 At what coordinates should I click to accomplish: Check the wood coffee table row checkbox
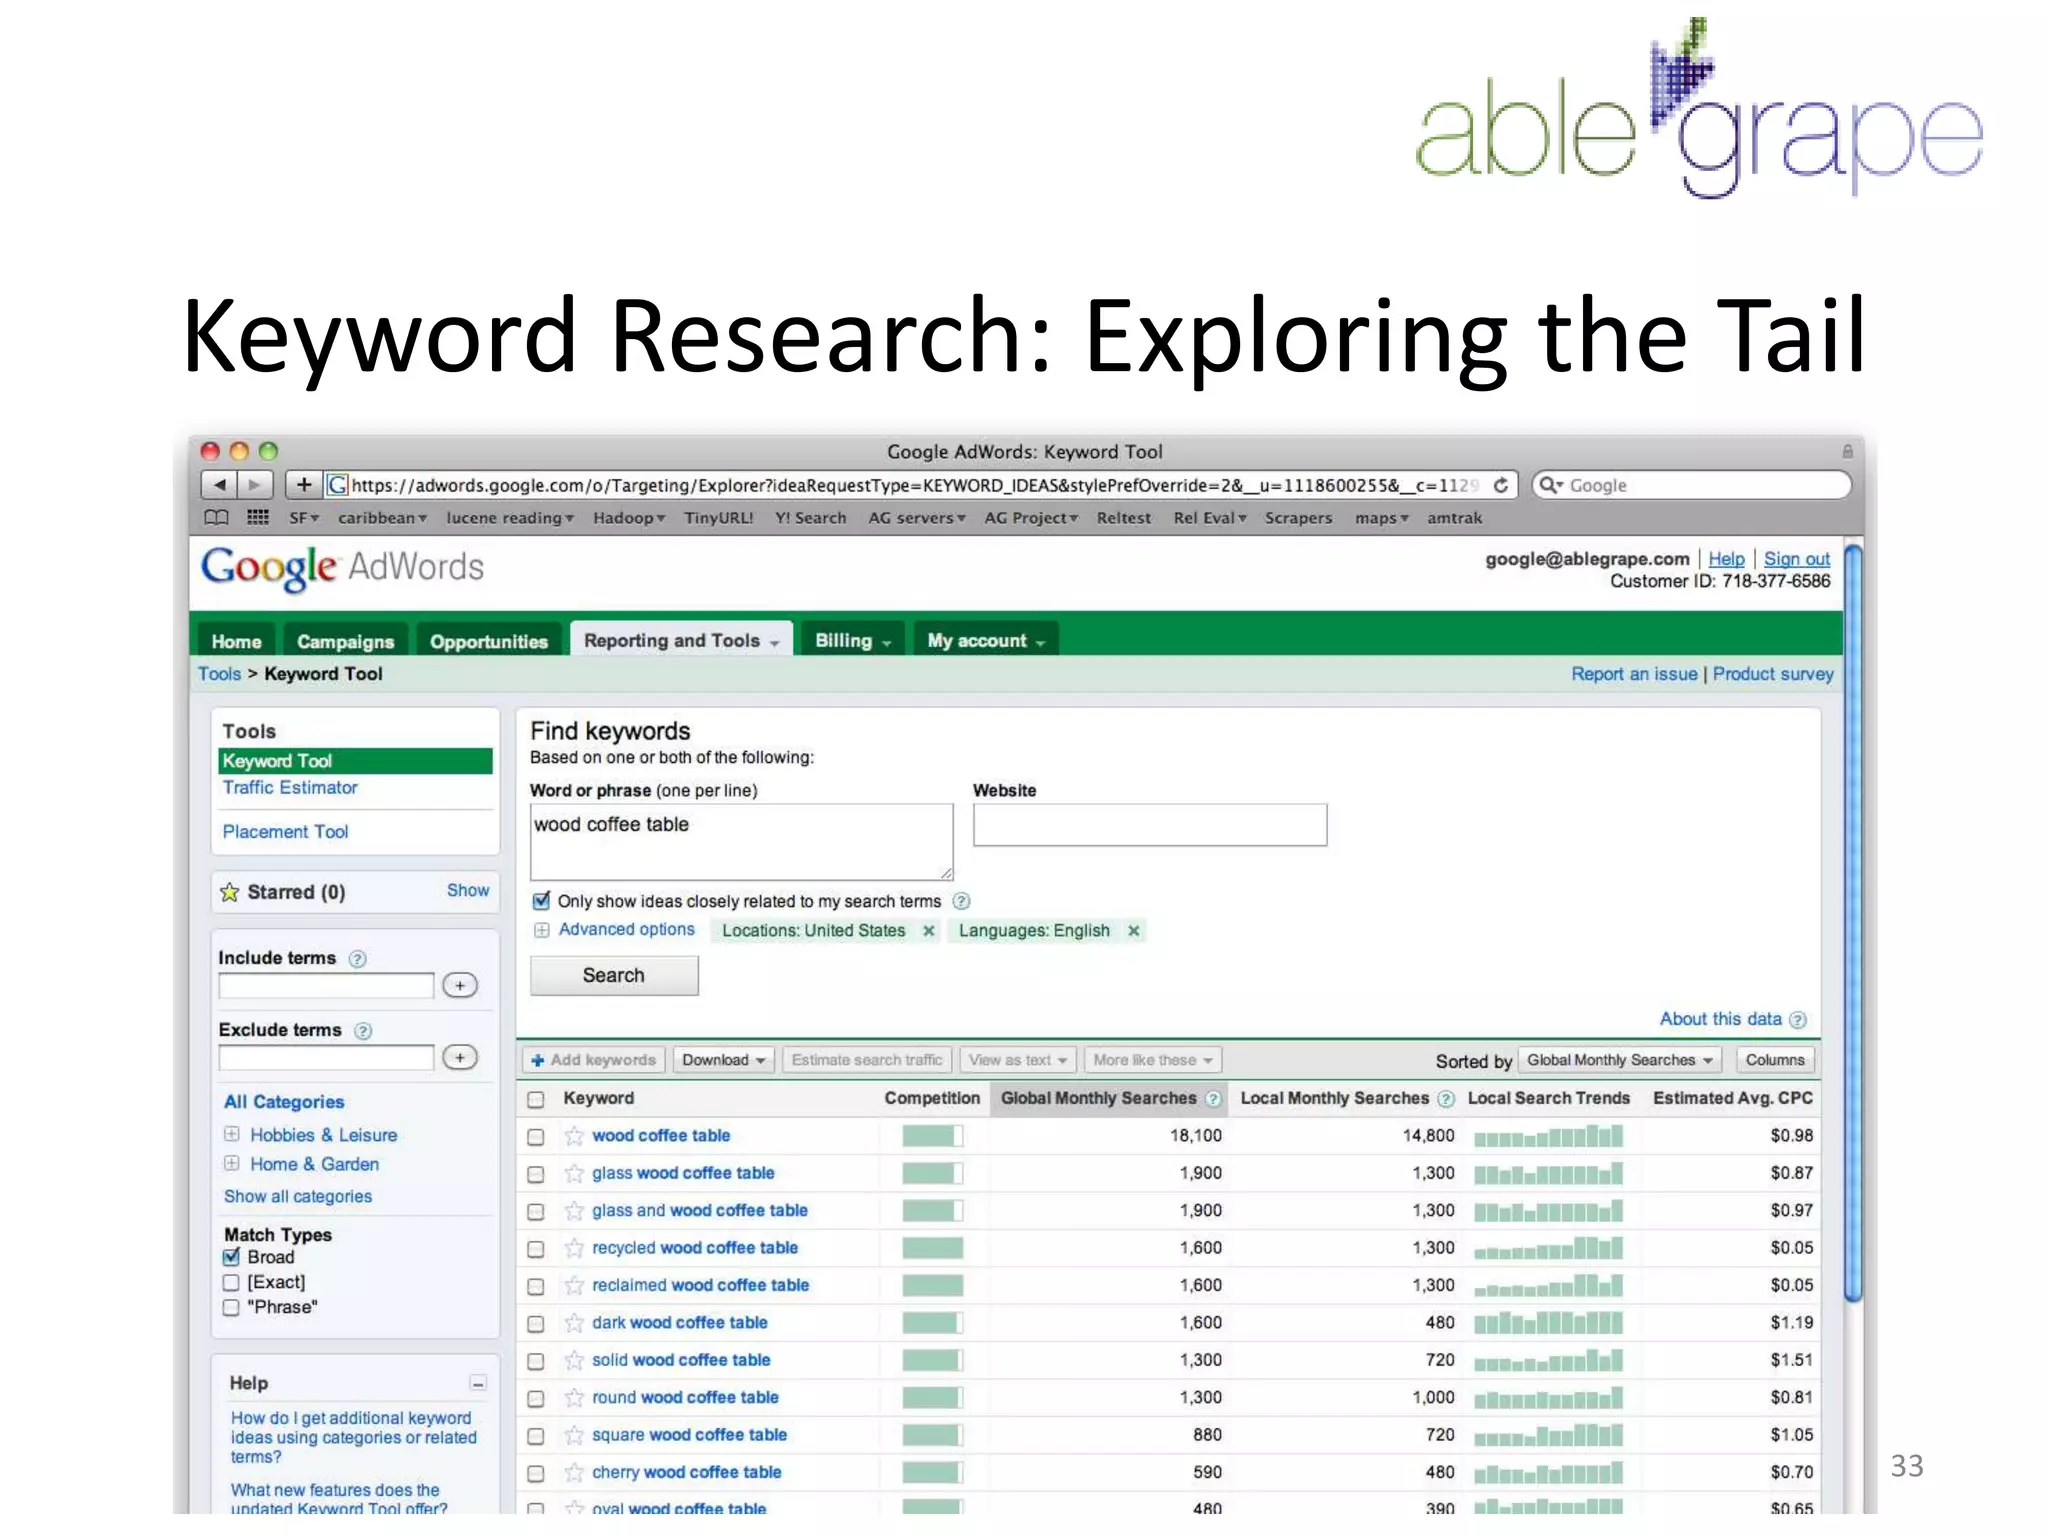click(x=536, y=1137)
